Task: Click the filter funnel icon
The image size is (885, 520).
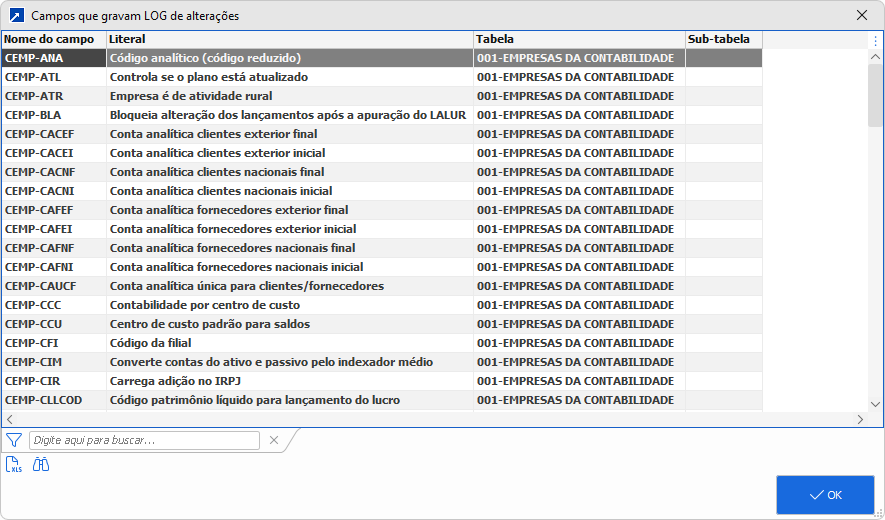Action: (x=14, y=440)
